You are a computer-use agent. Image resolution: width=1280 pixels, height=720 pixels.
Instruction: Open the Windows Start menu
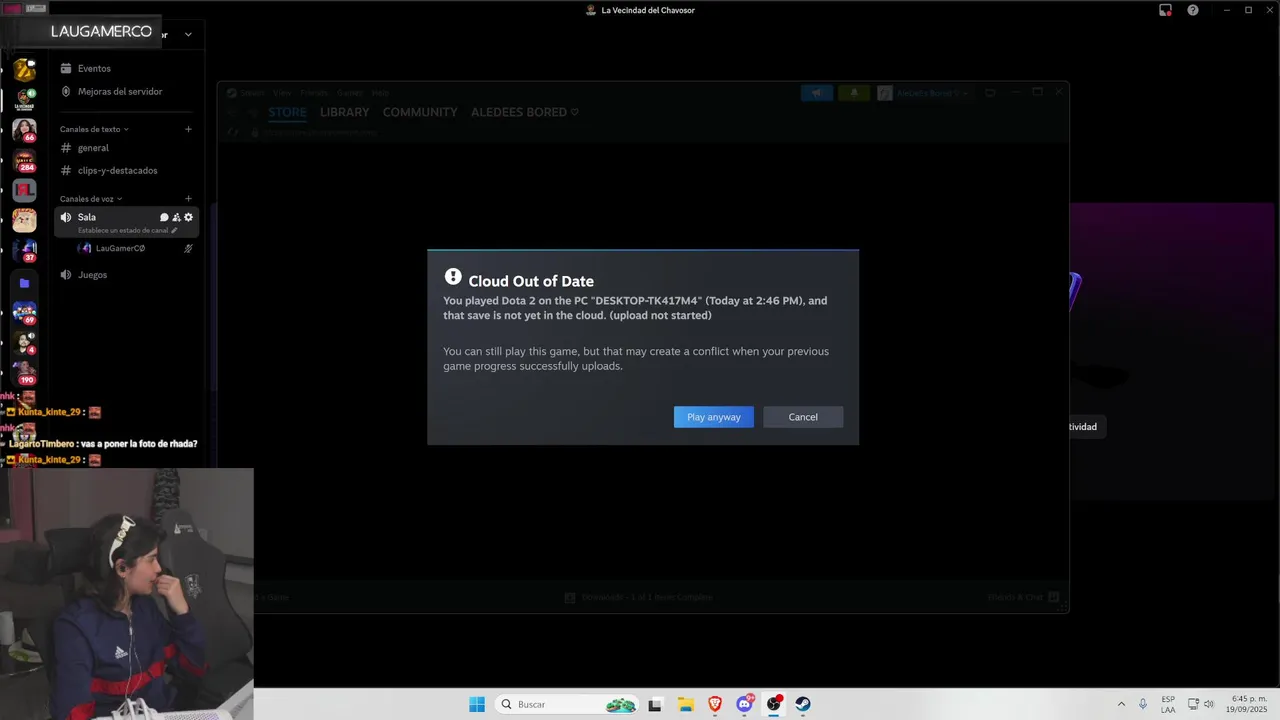(477, 704)
